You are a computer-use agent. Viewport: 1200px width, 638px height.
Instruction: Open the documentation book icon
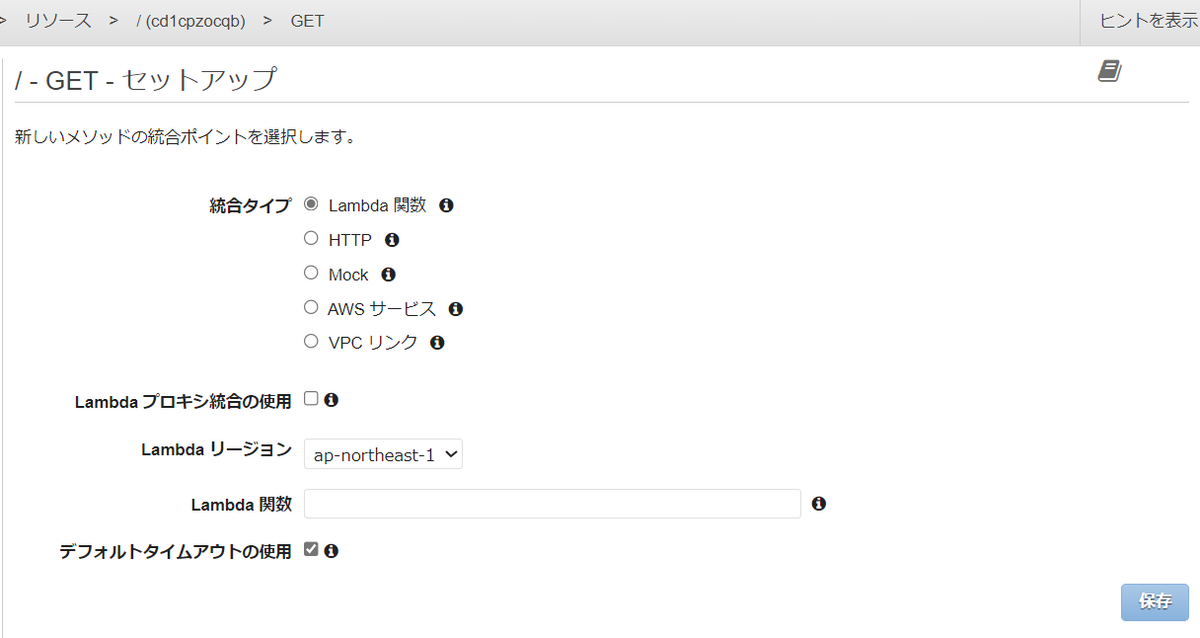[1108, 70]
